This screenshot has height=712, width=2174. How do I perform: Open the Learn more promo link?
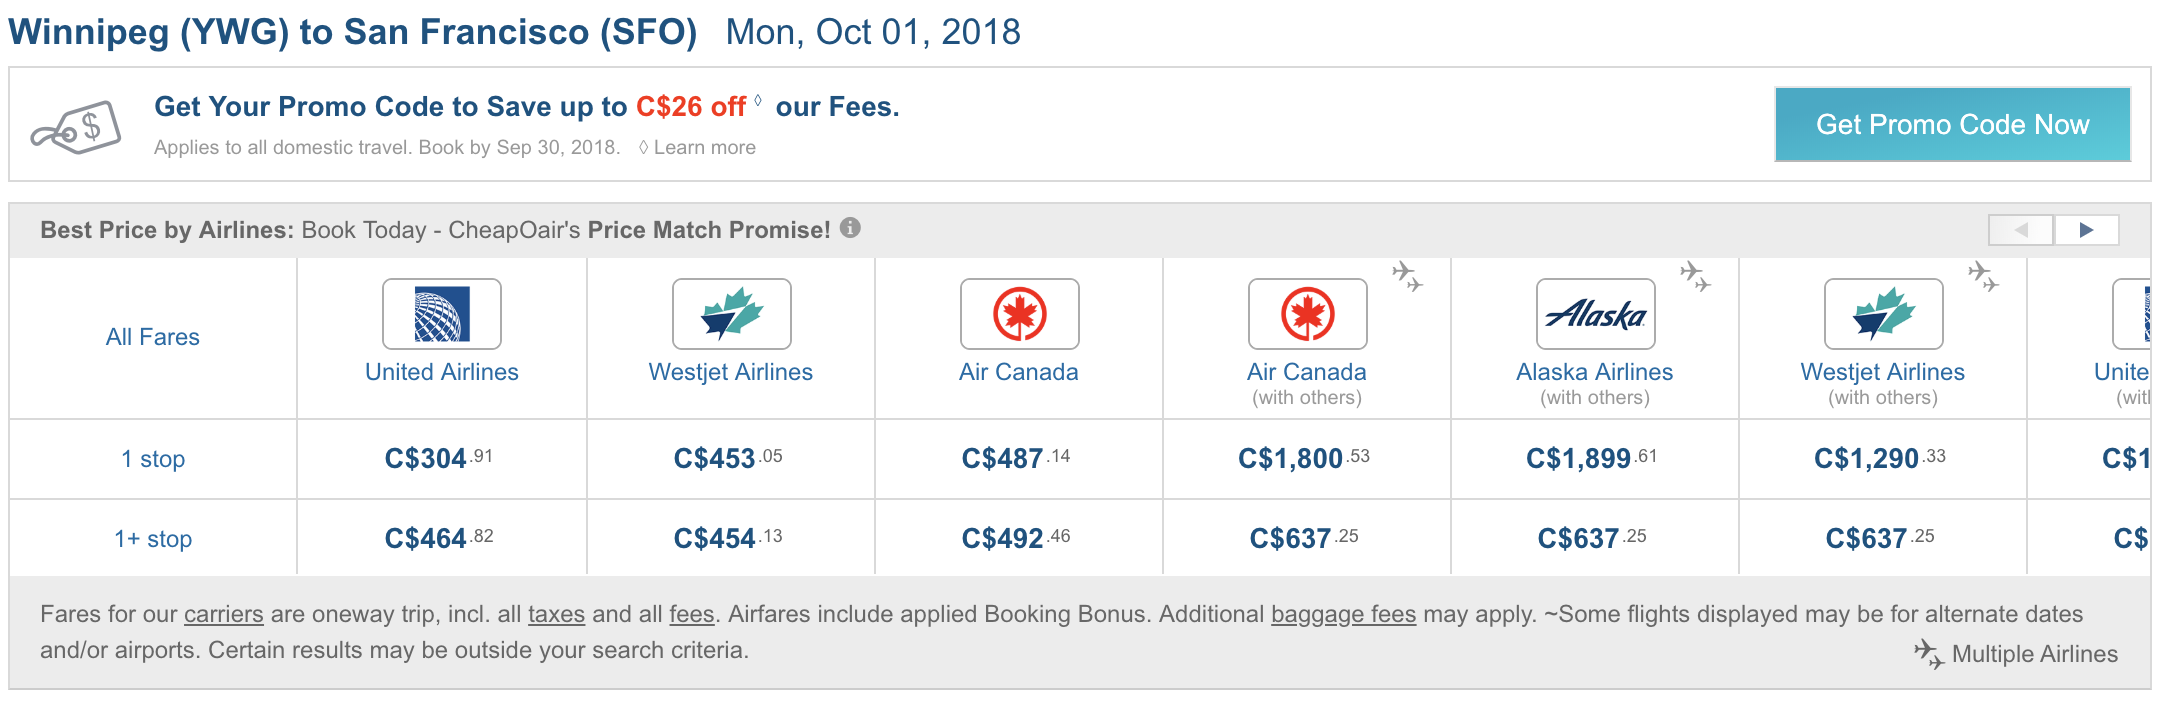[x=704, y=147]
